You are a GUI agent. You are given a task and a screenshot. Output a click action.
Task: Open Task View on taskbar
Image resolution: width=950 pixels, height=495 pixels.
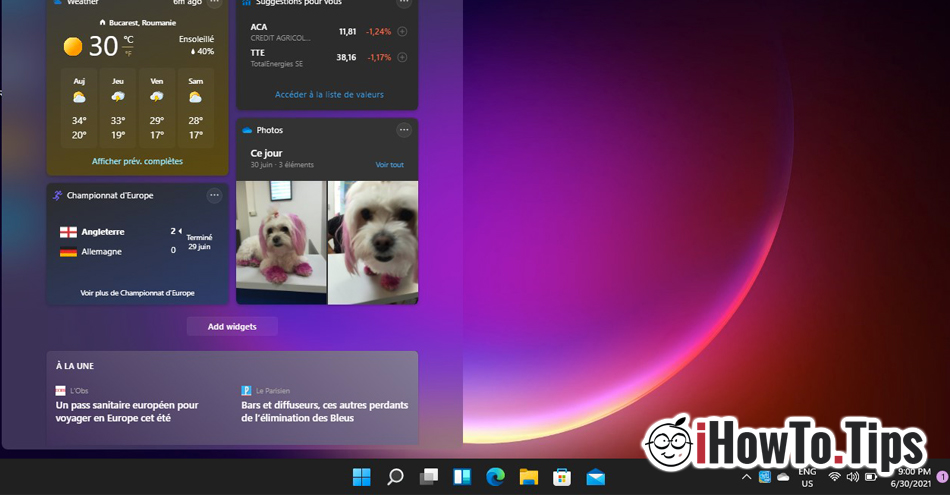click(428, 477)
